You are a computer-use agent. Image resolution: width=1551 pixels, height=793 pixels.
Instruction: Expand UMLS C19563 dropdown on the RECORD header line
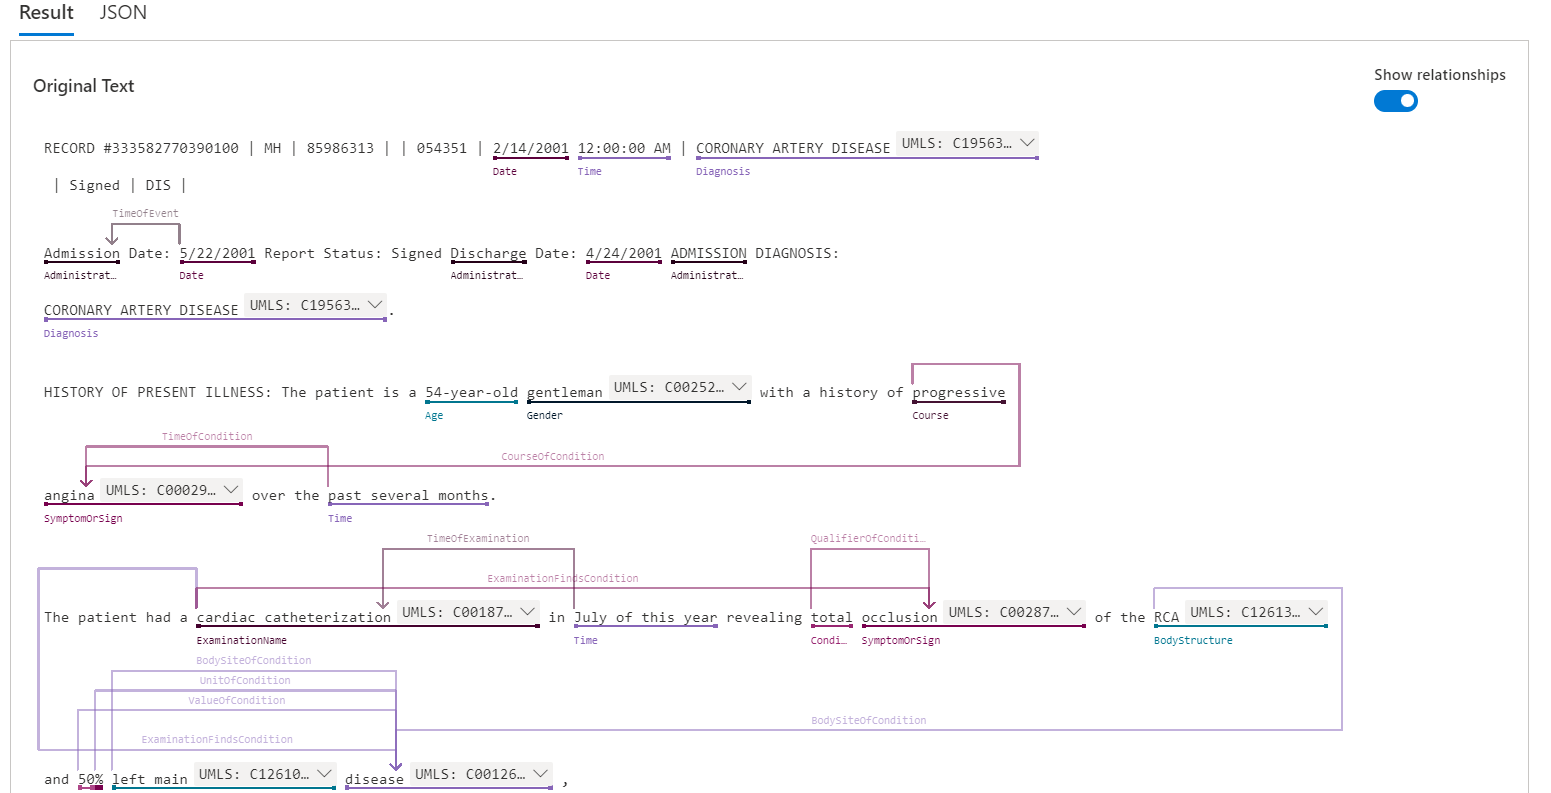click(967, 143)
